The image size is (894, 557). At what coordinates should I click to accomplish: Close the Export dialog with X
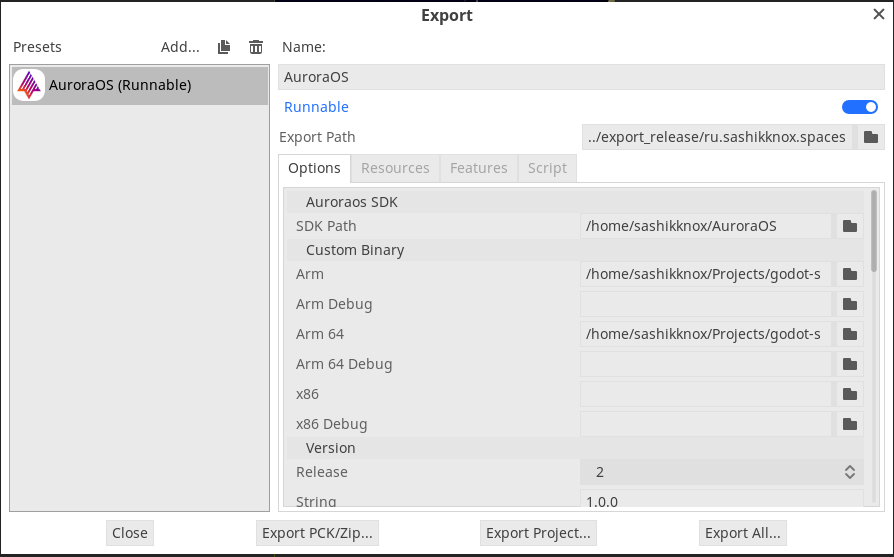879,14
